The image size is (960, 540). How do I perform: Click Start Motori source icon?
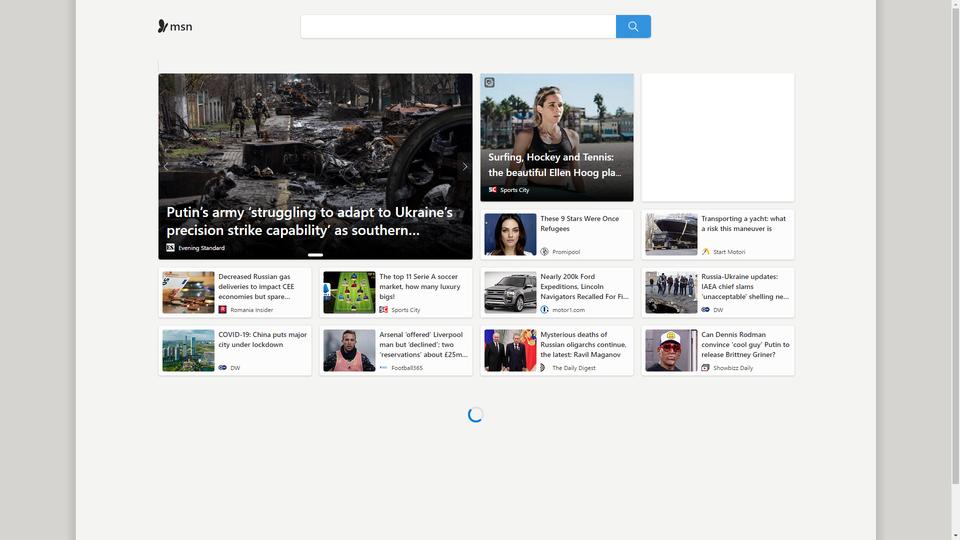pyautogui.click(x=705, y=252)
